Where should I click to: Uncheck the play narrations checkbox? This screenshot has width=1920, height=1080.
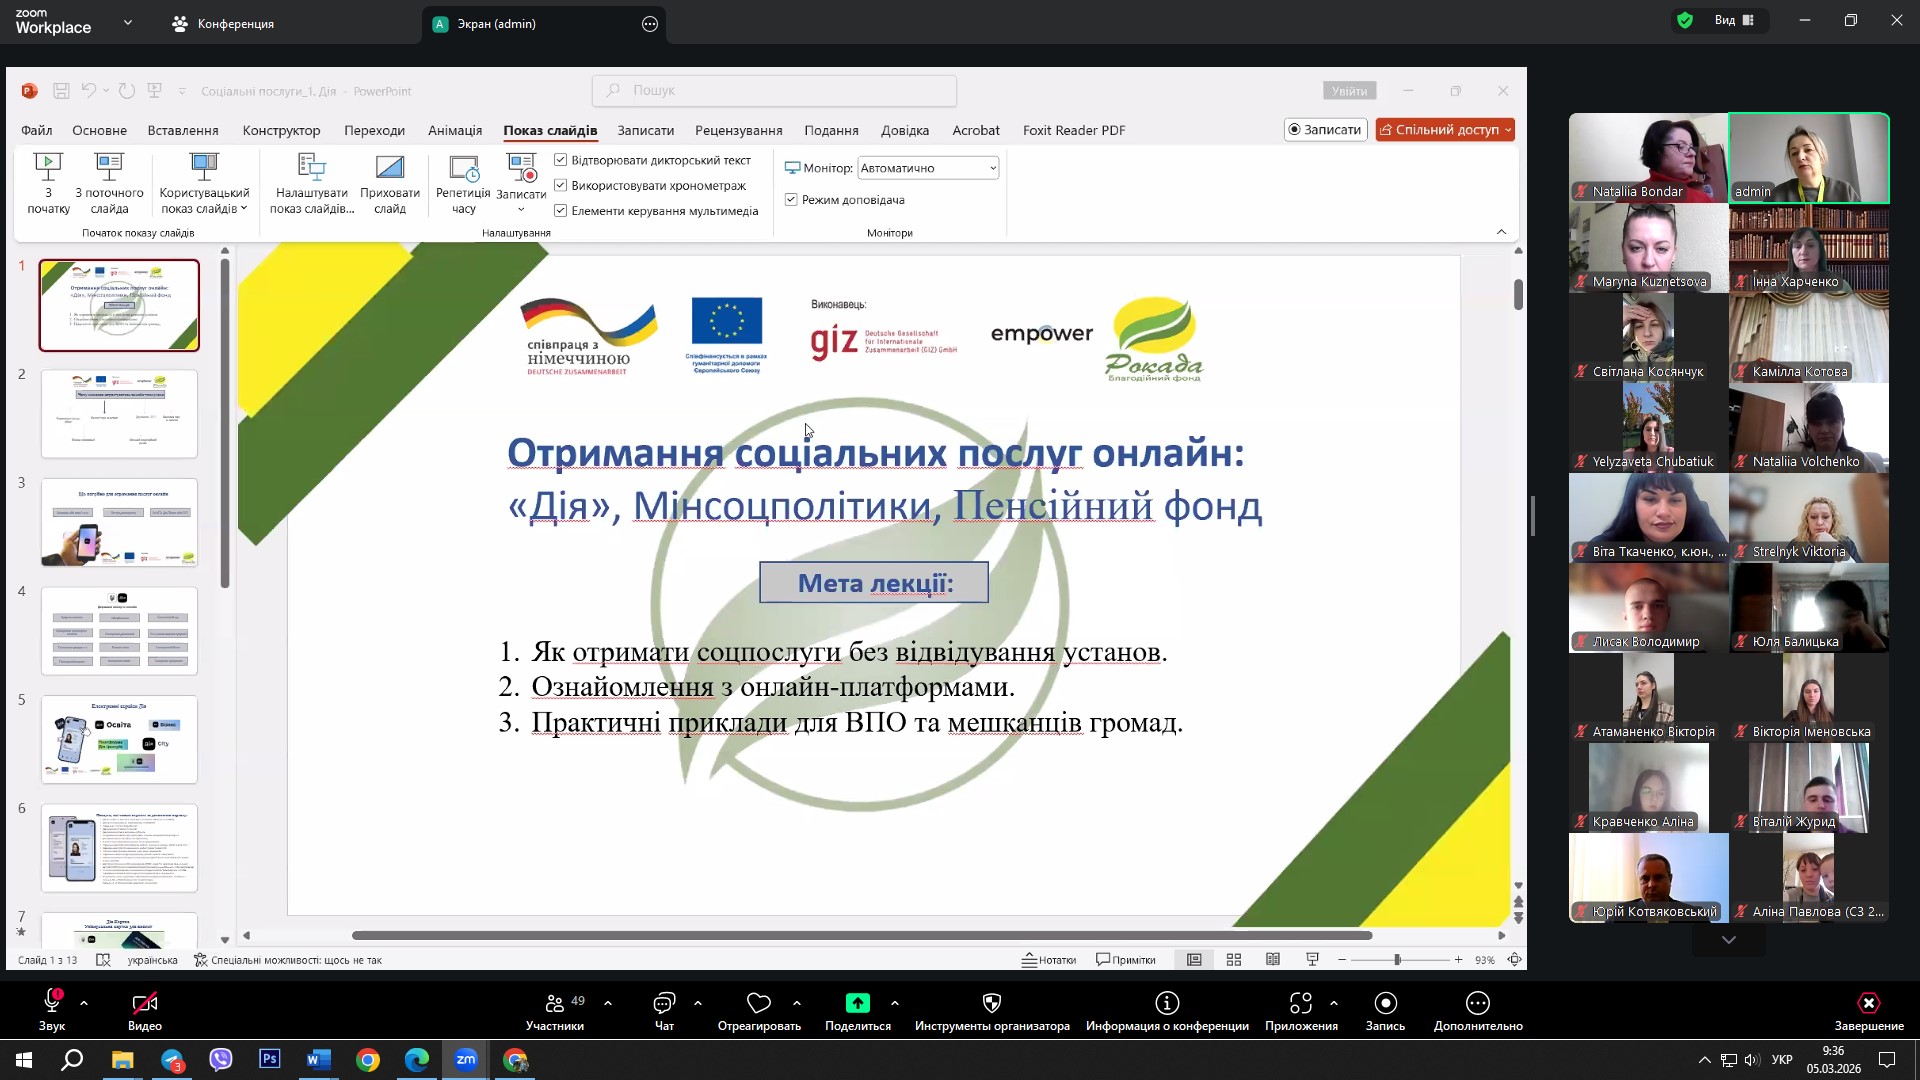tap(561, 160)
